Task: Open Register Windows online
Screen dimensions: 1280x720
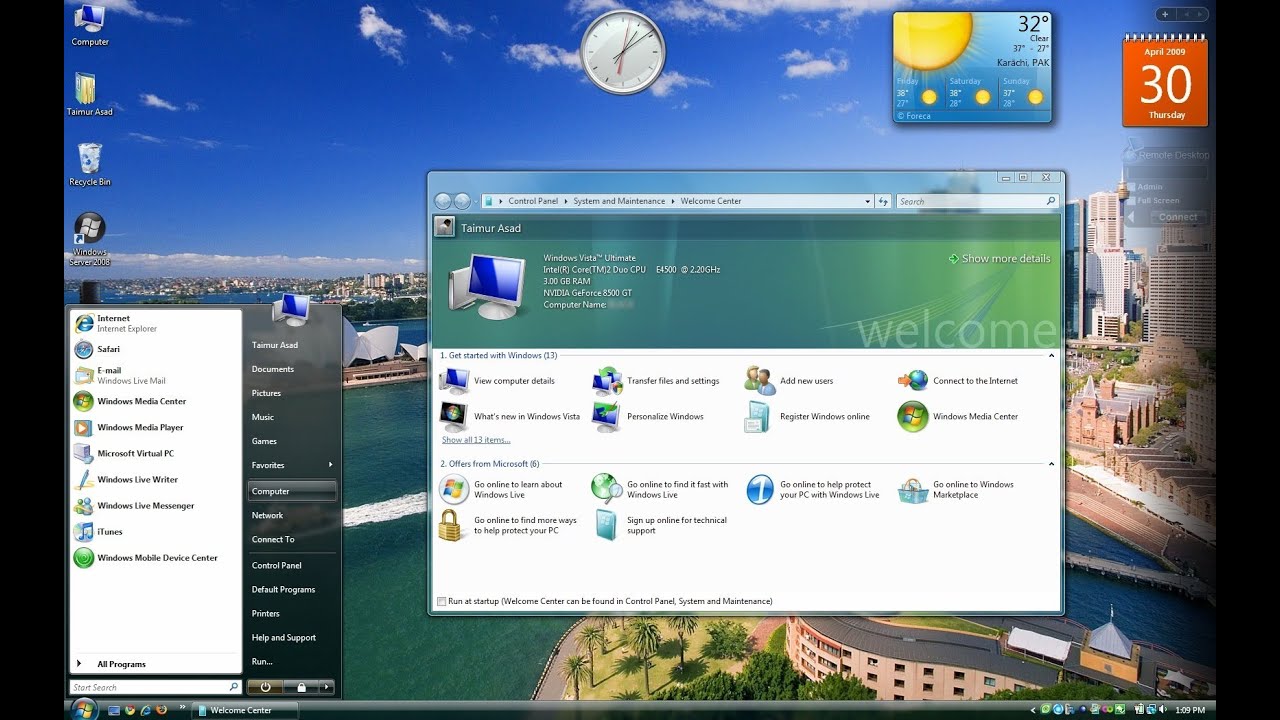Action: coord(808,416)
